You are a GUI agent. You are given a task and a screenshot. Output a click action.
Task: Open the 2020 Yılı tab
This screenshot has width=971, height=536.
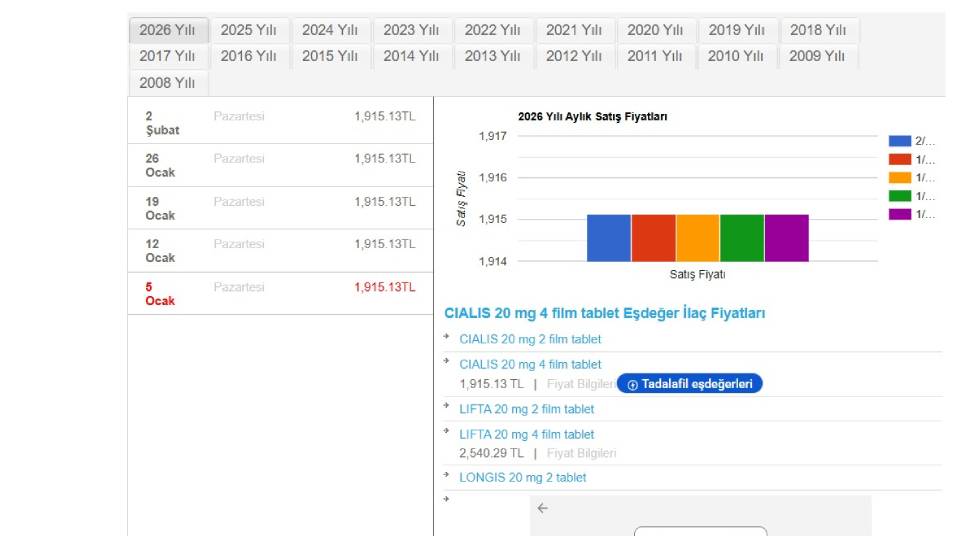(x=655, y=30)
